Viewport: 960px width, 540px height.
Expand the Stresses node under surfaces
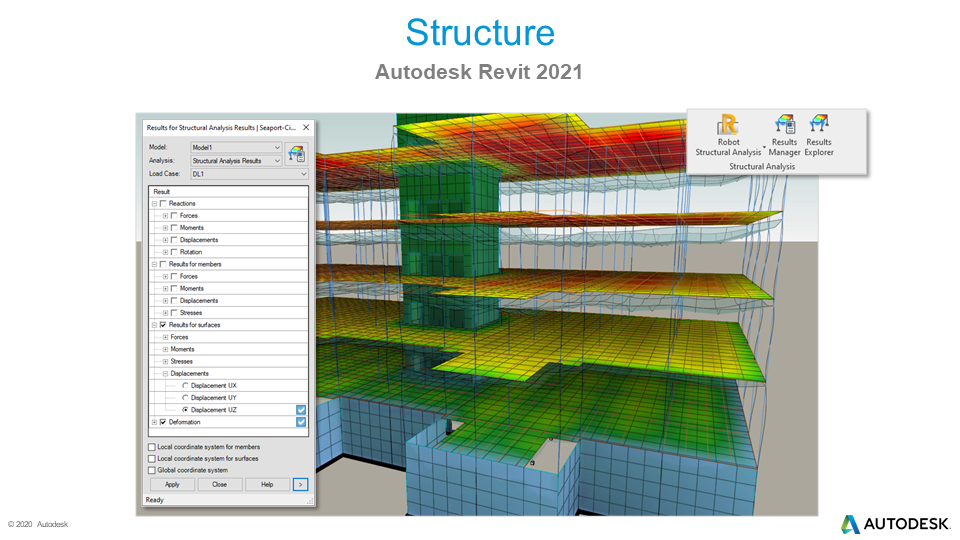tap(165, 361)
